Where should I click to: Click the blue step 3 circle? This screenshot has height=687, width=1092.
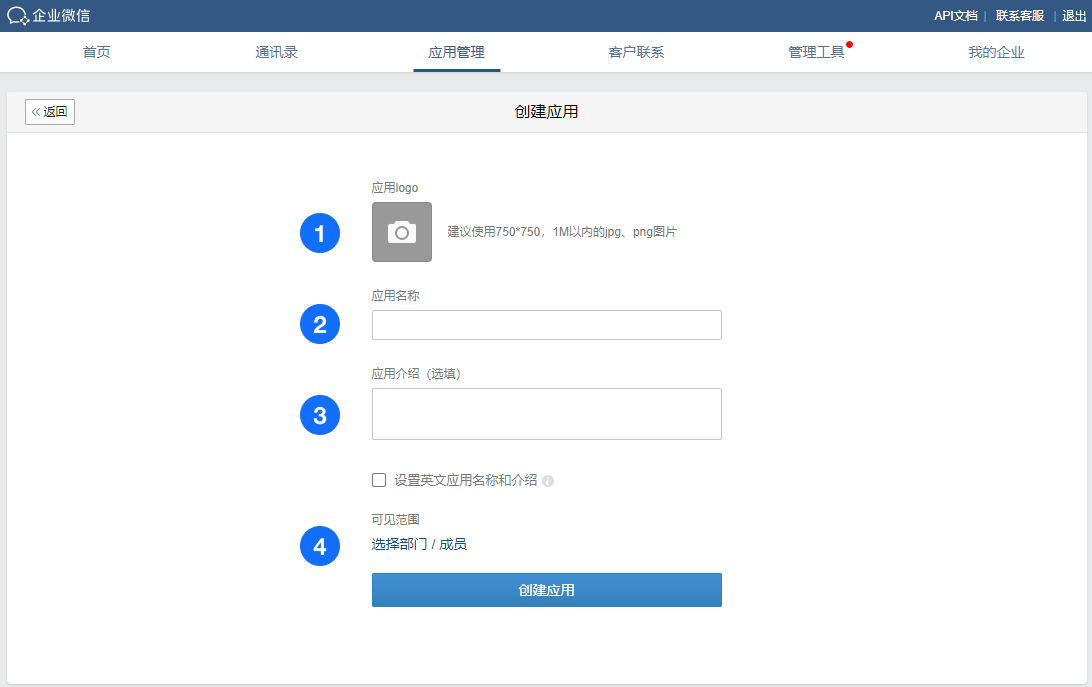pyautogui.click(x=320, y=415)
